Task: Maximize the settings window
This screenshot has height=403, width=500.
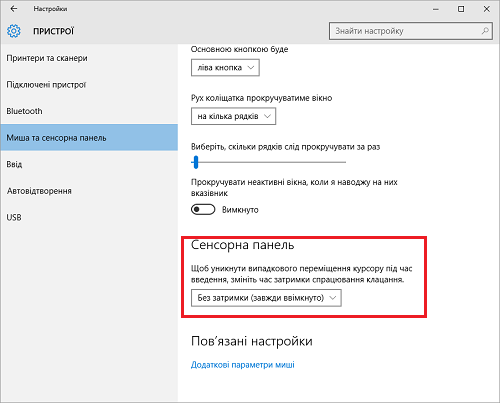Action: pos(461,9)
